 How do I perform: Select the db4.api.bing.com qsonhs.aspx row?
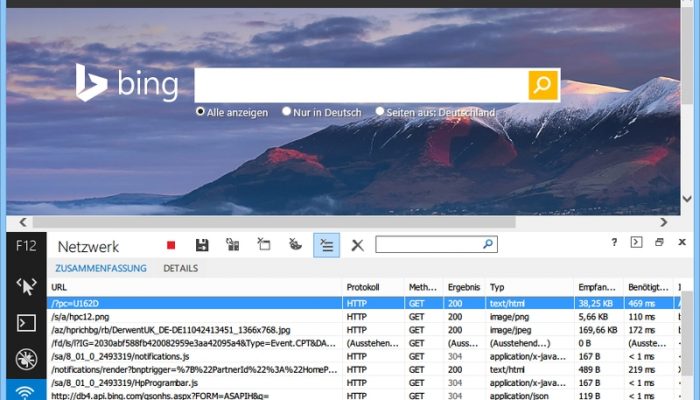coord(364,396)
